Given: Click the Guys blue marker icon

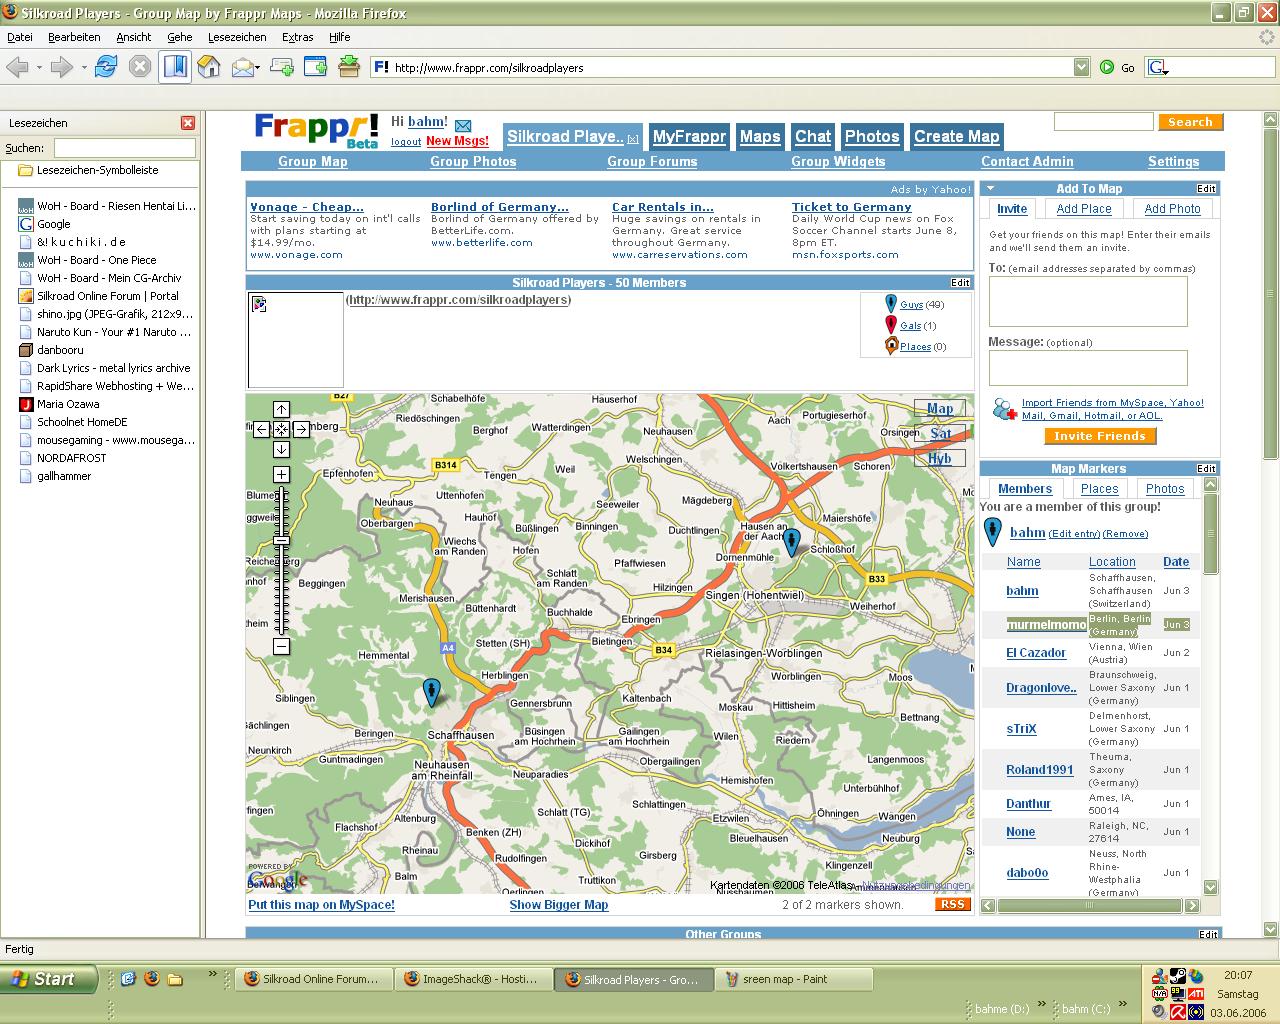Looking at the screenshot, I should click(891, 303).
